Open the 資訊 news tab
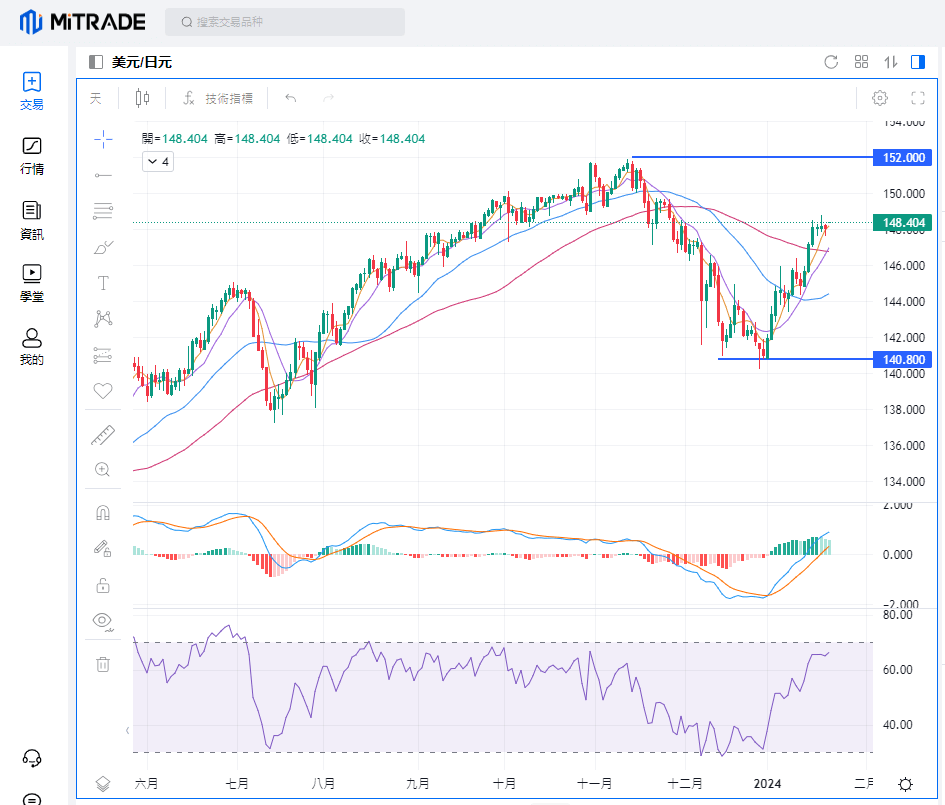The height and width of the screenshot is (805, 945). (32, 220)
